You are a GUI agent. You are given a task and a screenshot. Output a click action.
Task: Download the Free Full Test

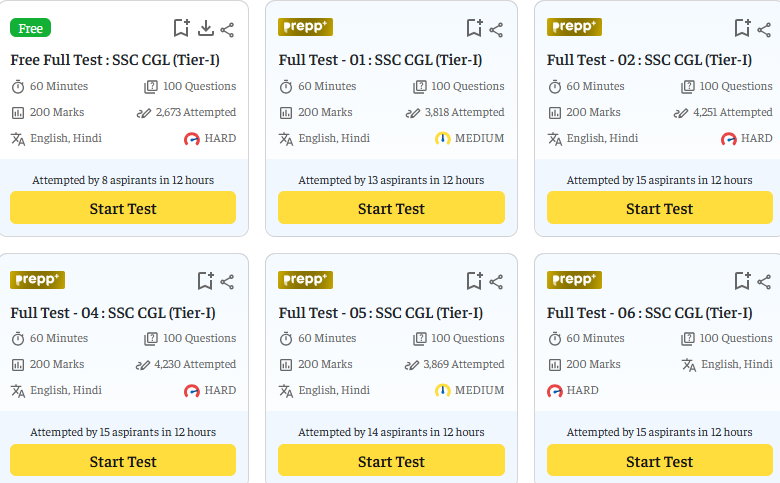pos(205,29)
